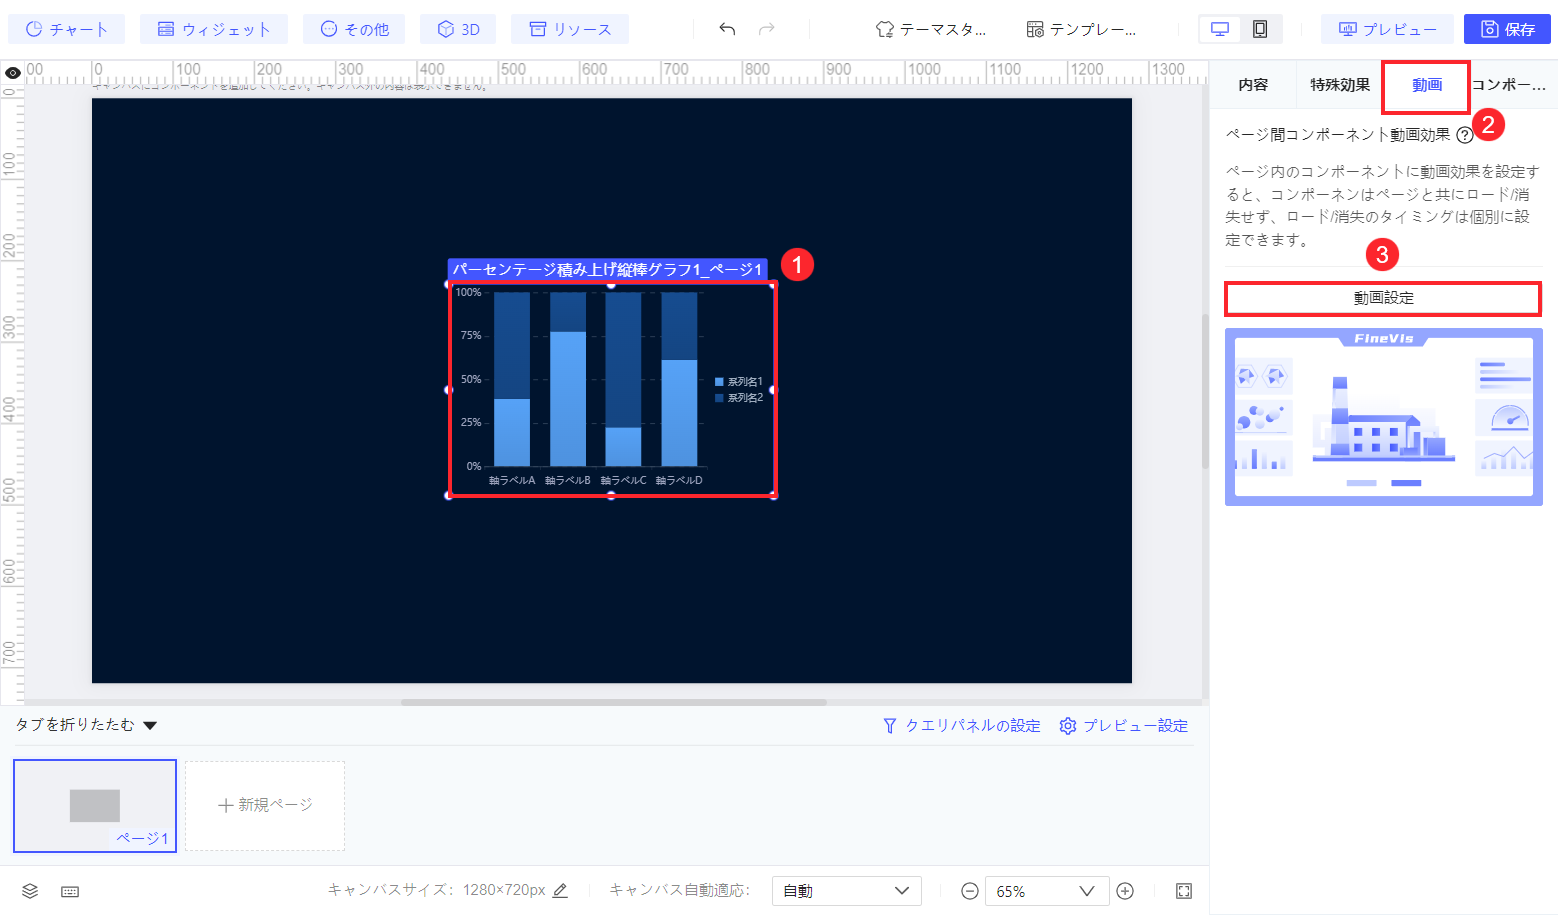Open the 65% zoom dropdown

click(1047, 891)
